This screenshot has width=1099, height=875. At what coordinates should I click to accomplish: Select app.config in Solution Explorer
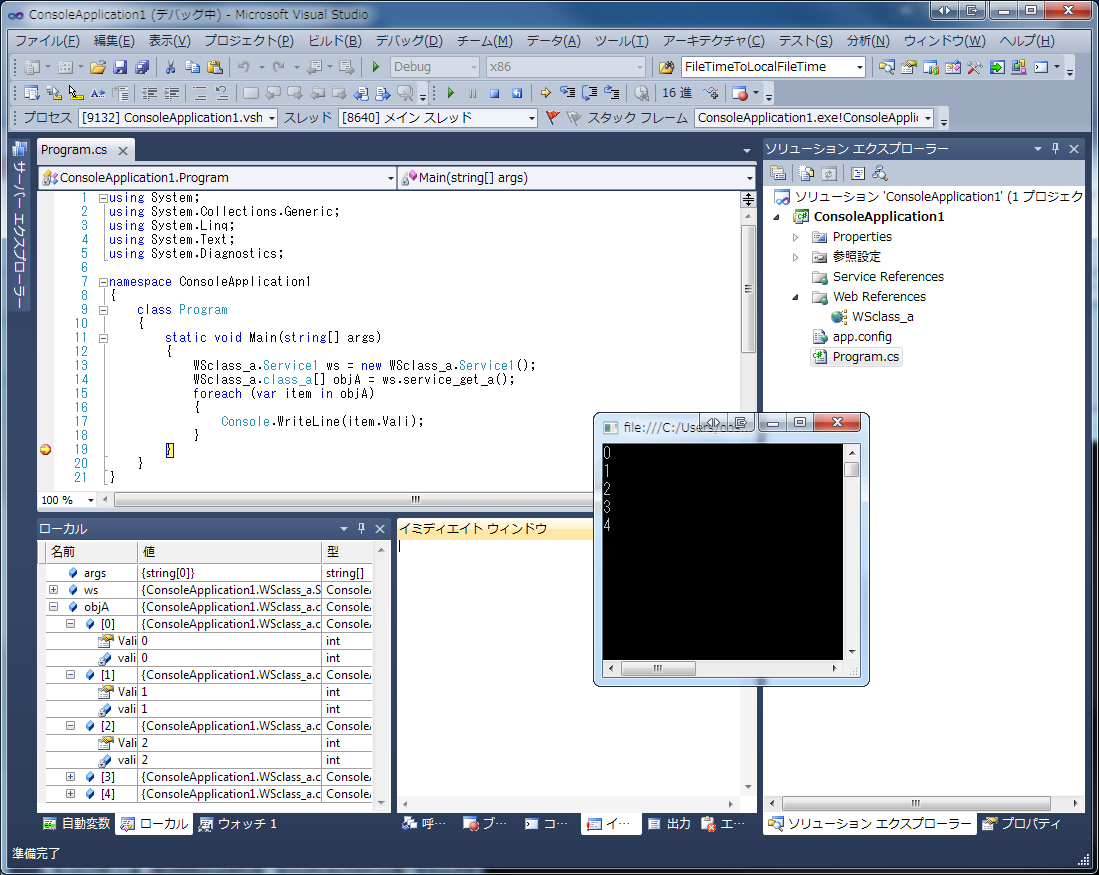(x=862, y=337)
